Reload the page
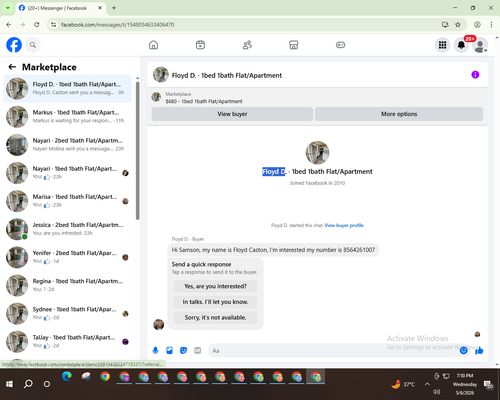The height and width of the screenshot is (400, 500). [x=37, y=24]
